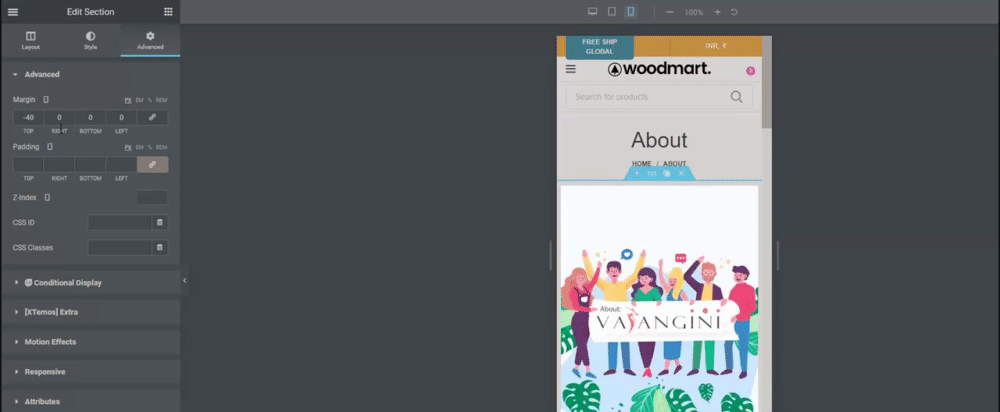Click the 100% zoom value
The image size is (1000, 412).
[694, 12]
